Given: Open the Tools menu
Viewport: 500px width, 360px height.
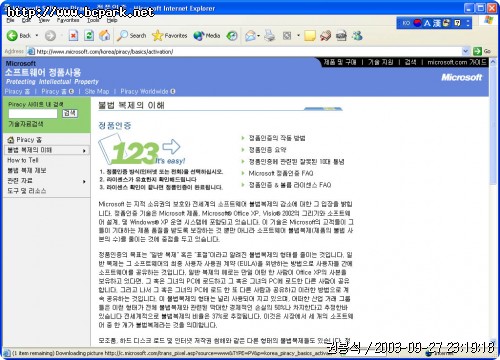Looking at the screenshot, I should 93,20.
